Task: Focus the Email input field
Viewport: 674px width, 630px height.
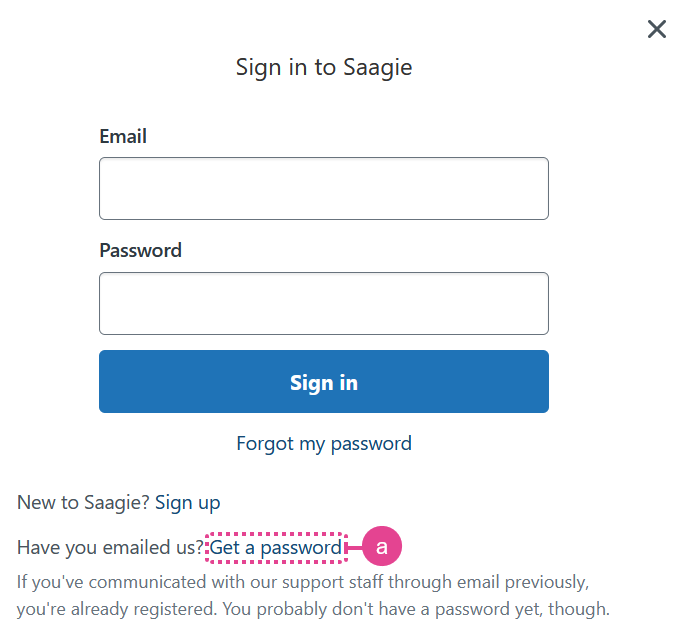Action: click(x=324, y=188)
